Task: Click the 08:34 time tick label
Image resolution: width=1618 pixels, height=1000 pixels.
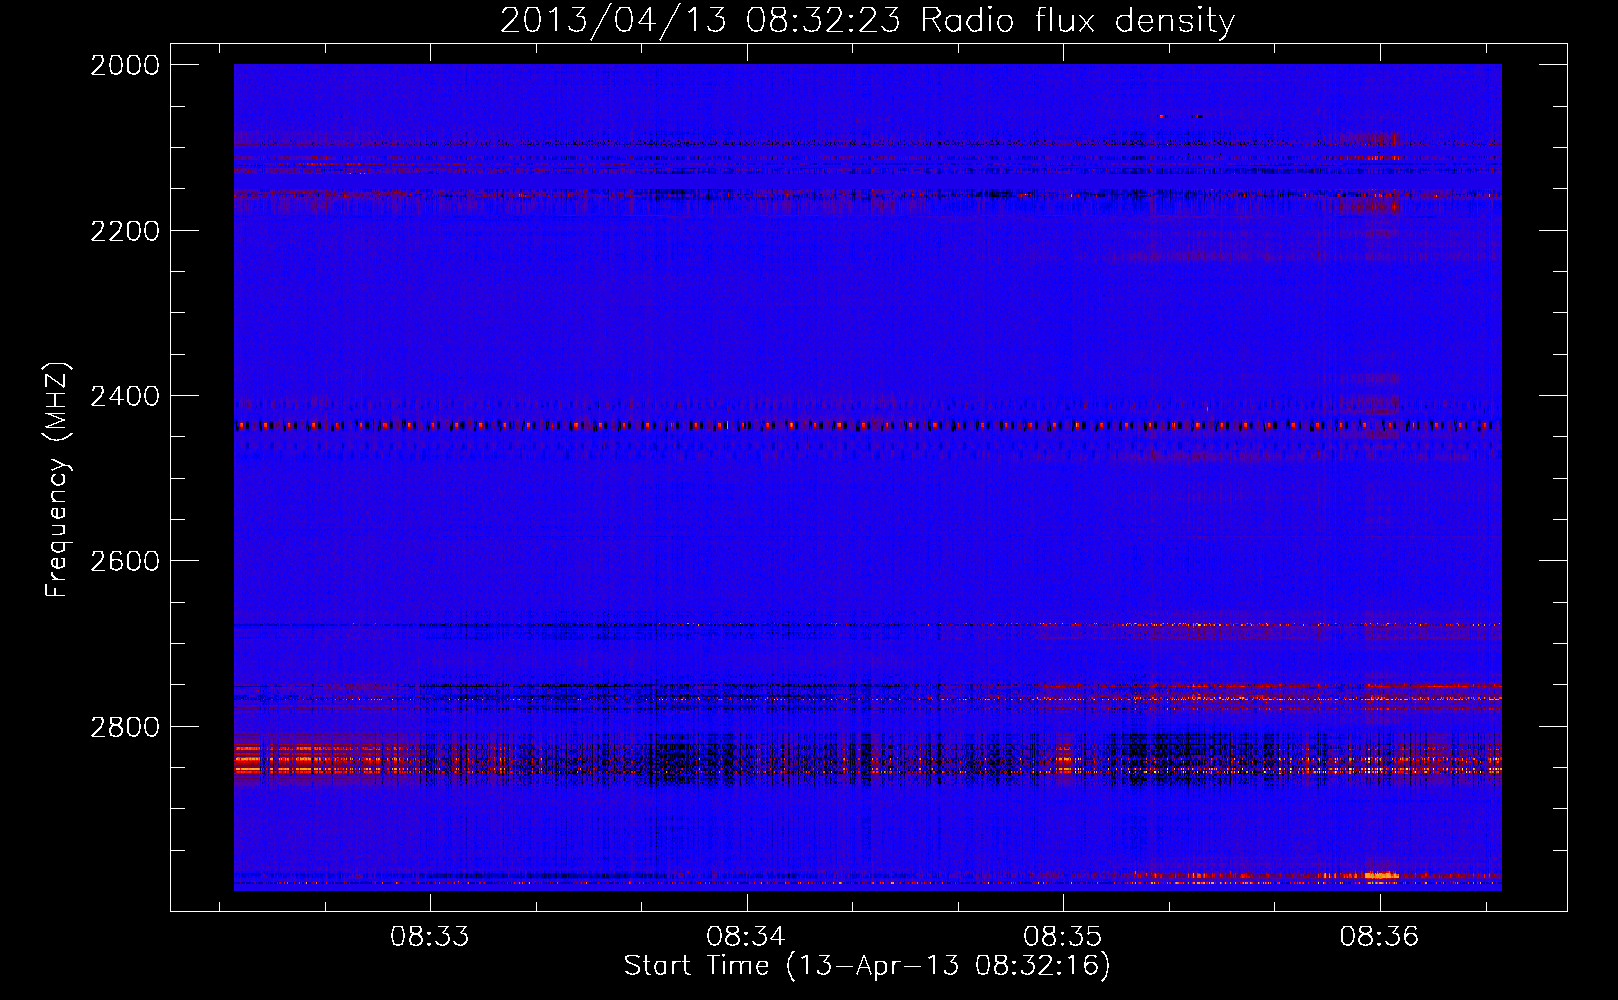Action: click(x=746, y=937)
